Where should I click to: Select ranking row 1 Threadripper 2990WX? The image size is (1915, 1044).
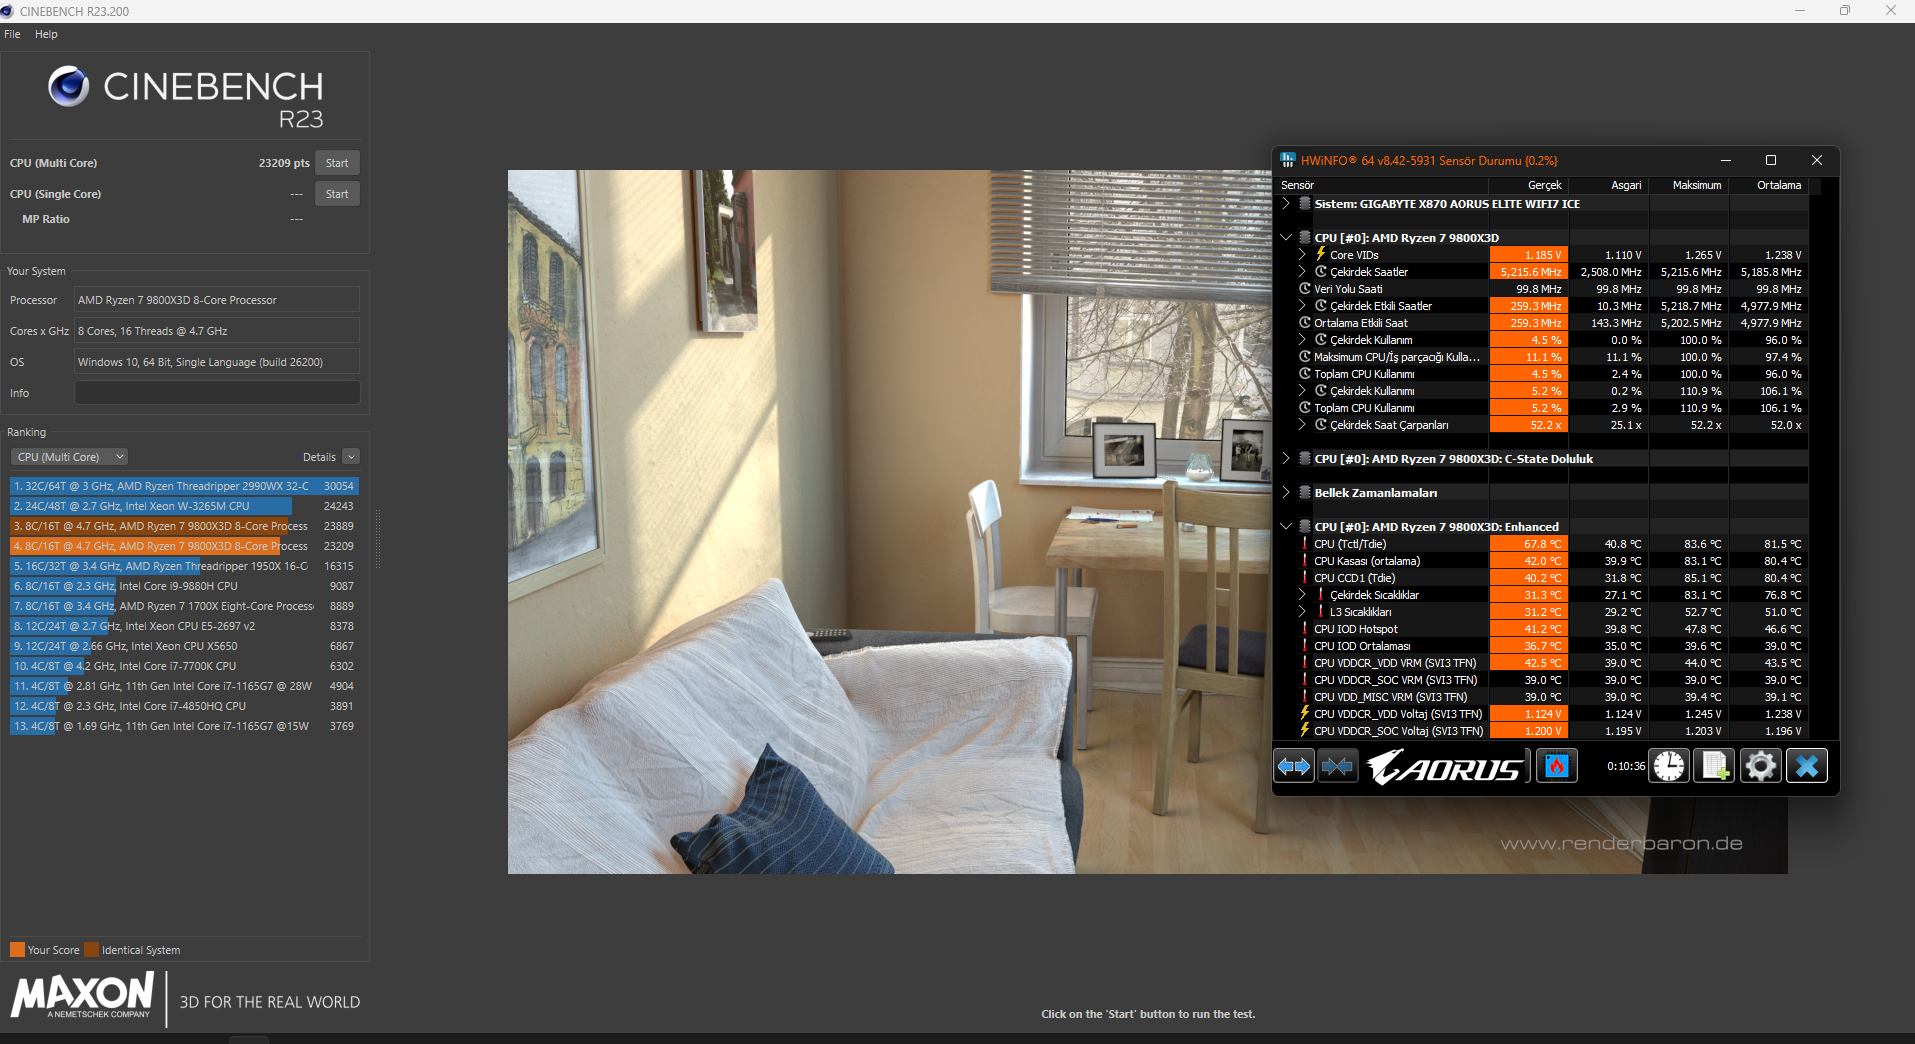[x=184, y=486]
